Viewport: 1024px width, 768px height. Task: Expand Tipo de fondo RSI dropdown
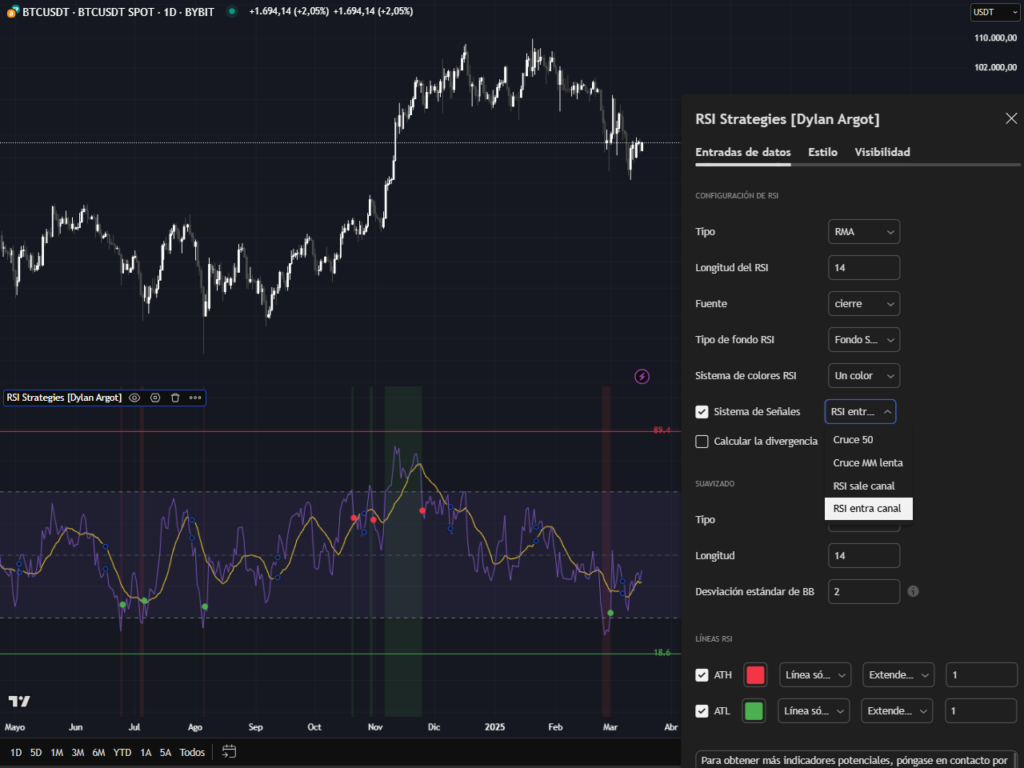[863, 340]
